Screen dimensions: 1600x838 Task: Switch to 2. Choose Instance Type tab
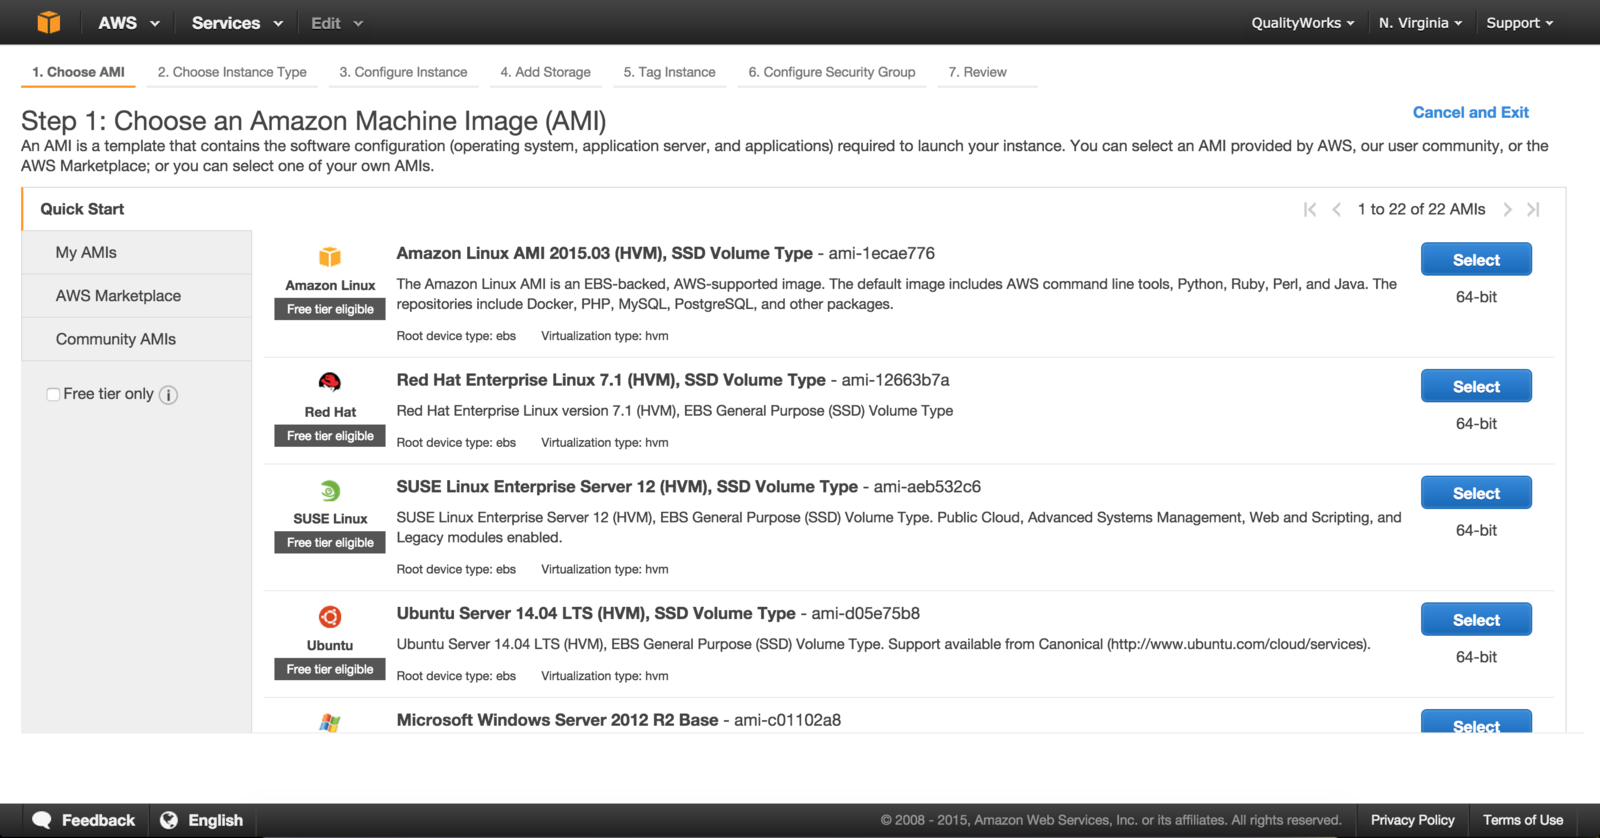[232, 72]
